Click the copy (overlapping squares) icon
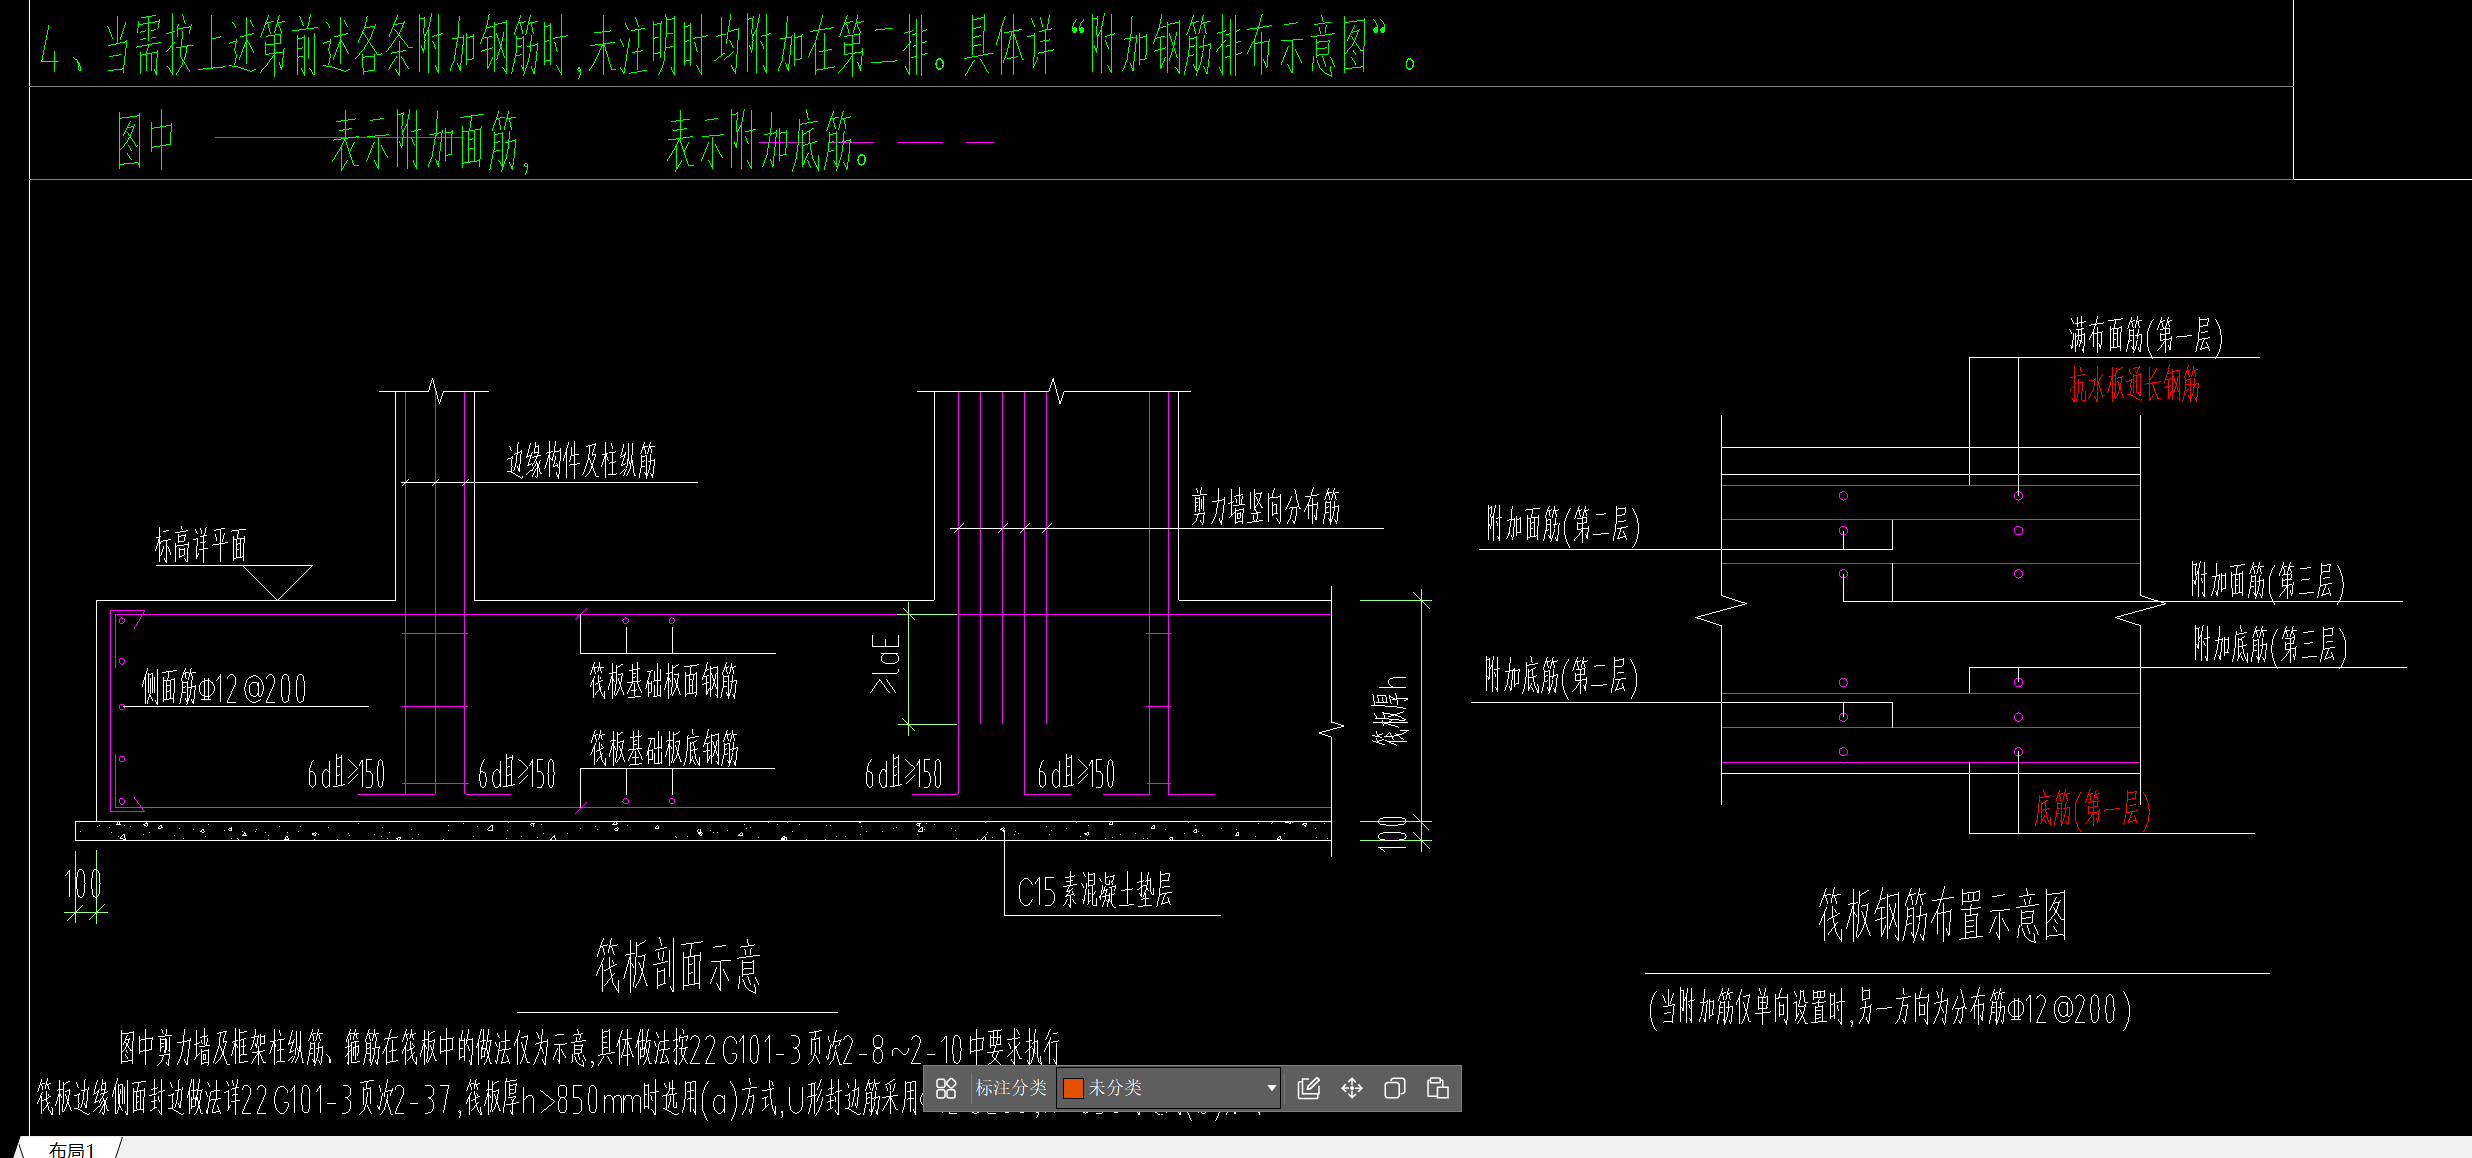This screenshot has width=2472, height=1158. (1394, 1088)
